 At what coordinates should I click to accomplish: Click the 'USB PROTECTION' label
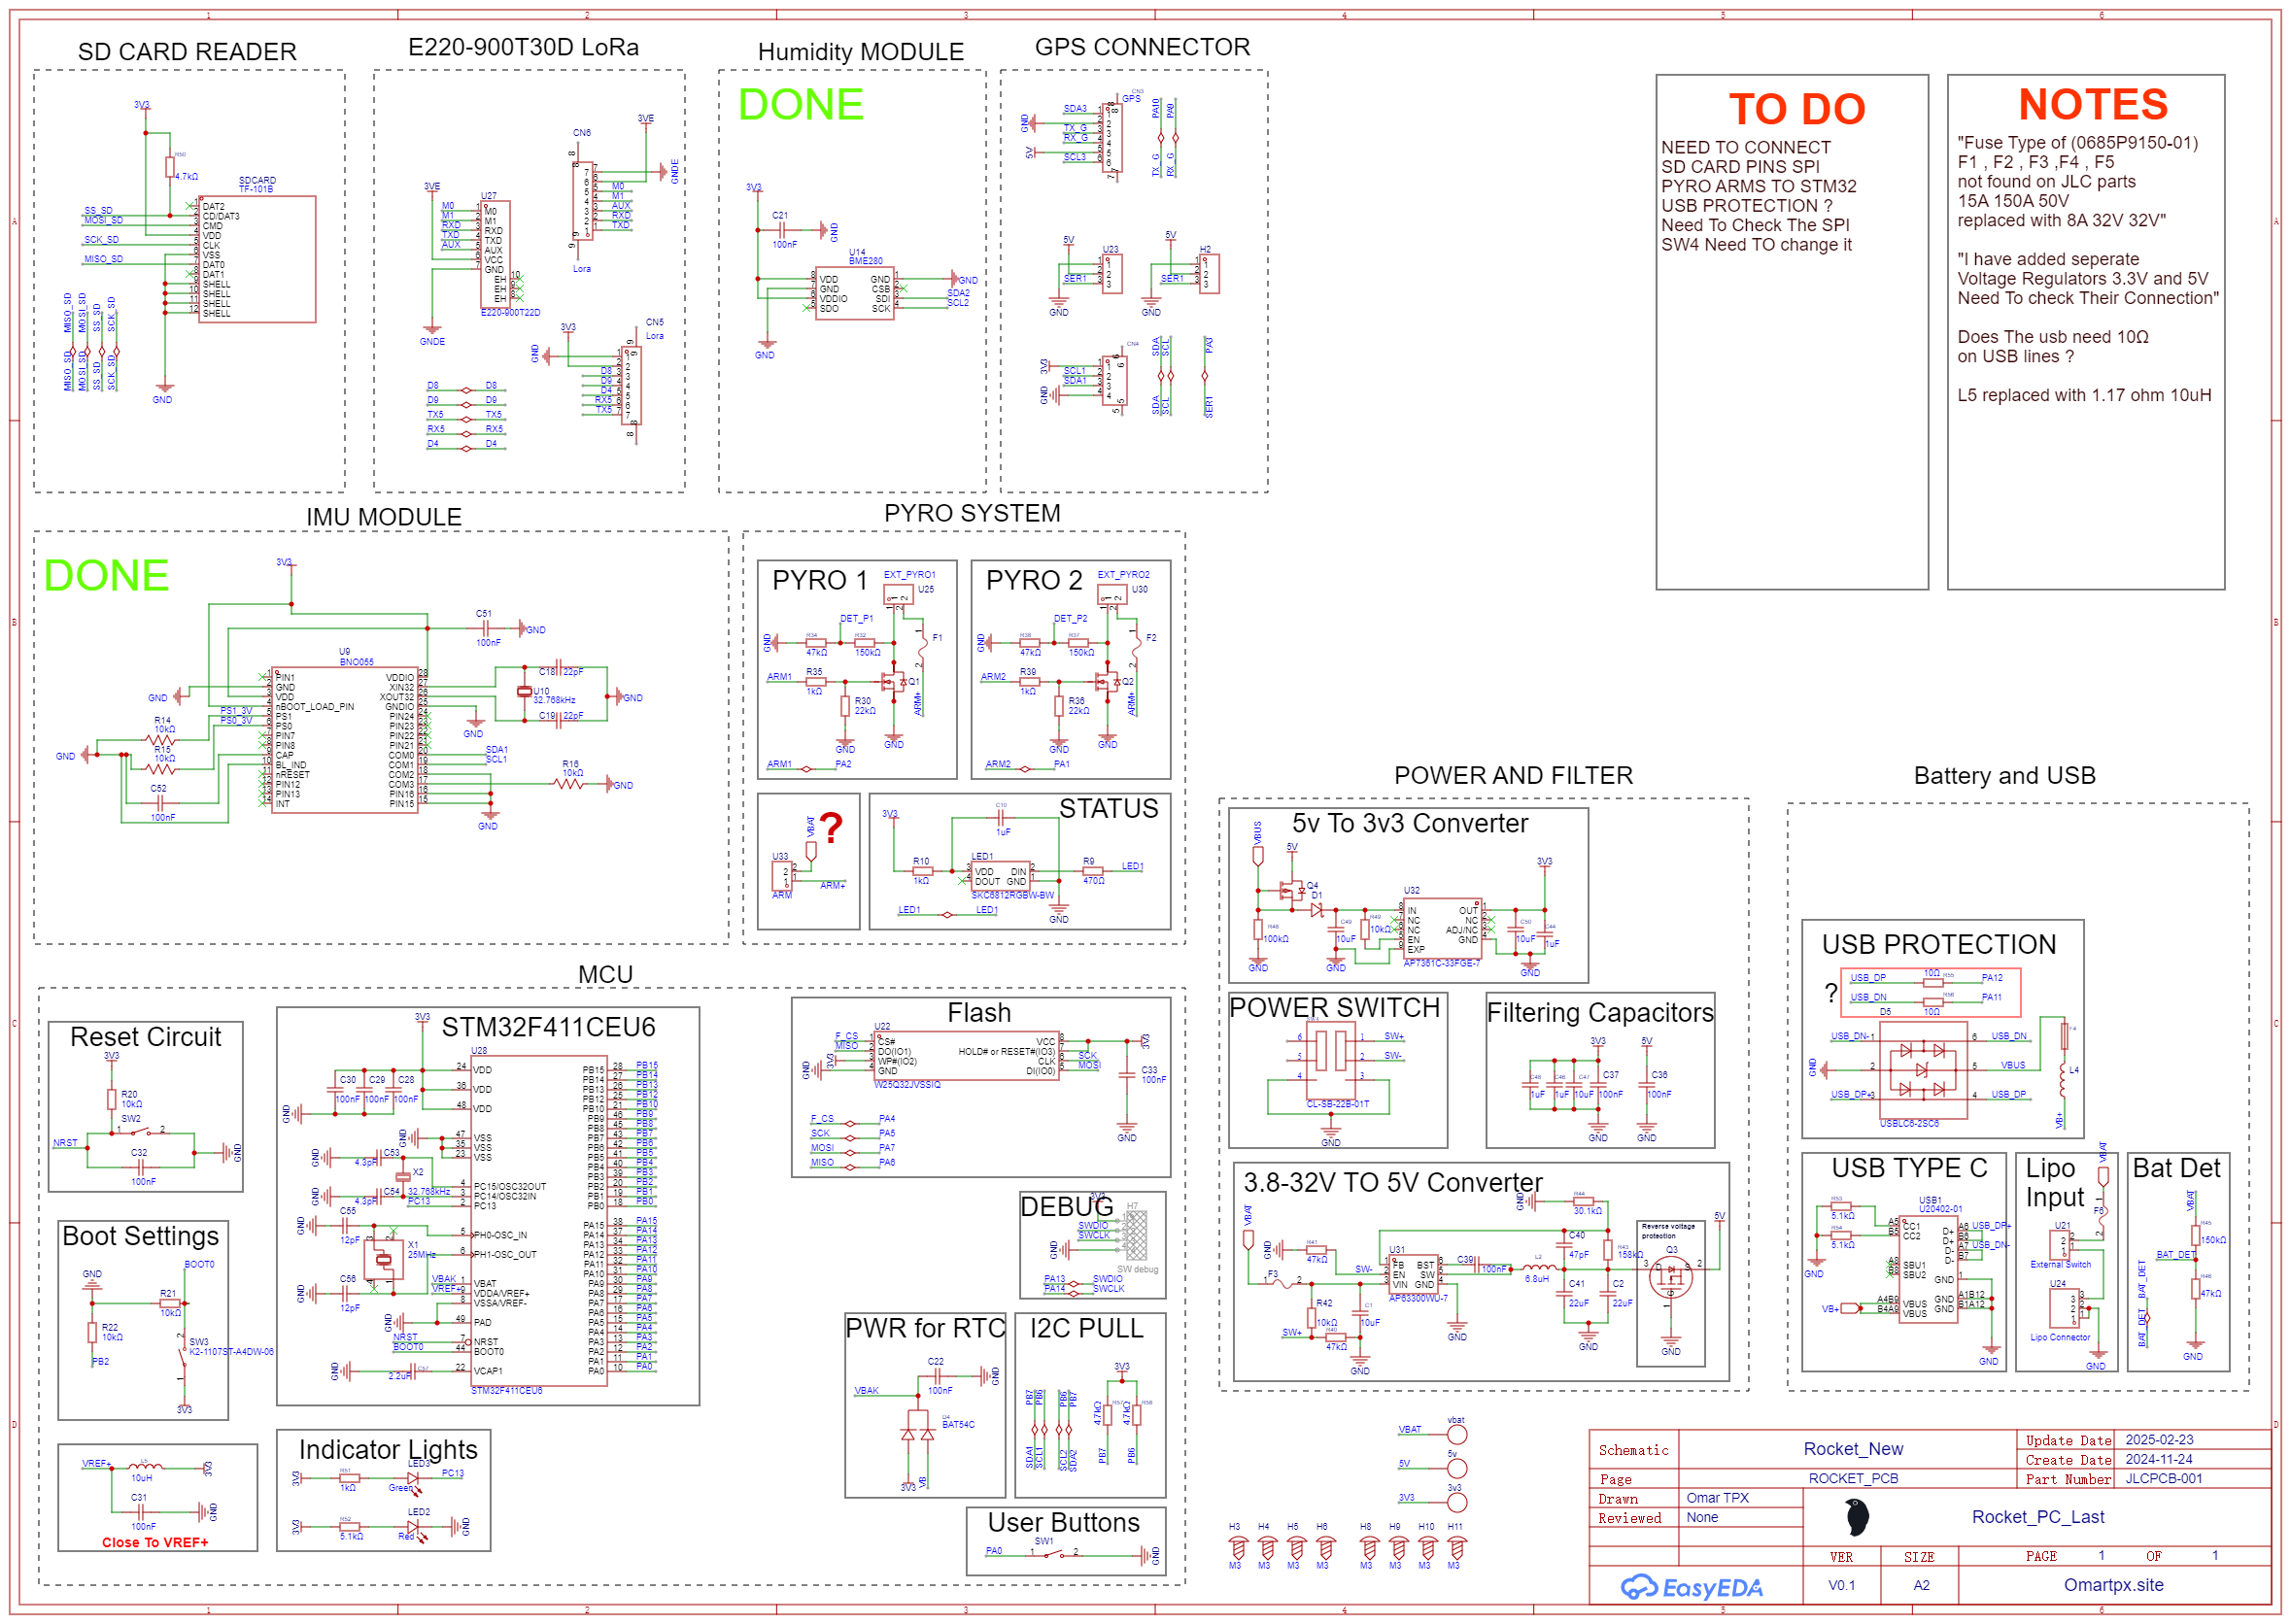point(1938,944)
